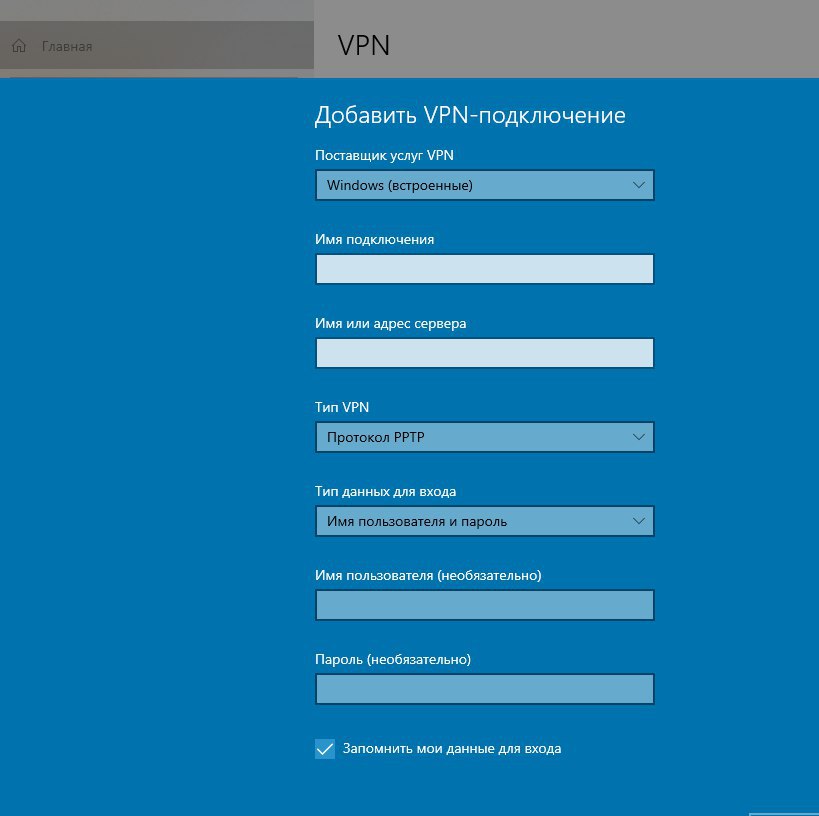The height and width of the screenshot is (816, 819).
Task: Click the Тип данных для входа label
Action: click(385, 491)
